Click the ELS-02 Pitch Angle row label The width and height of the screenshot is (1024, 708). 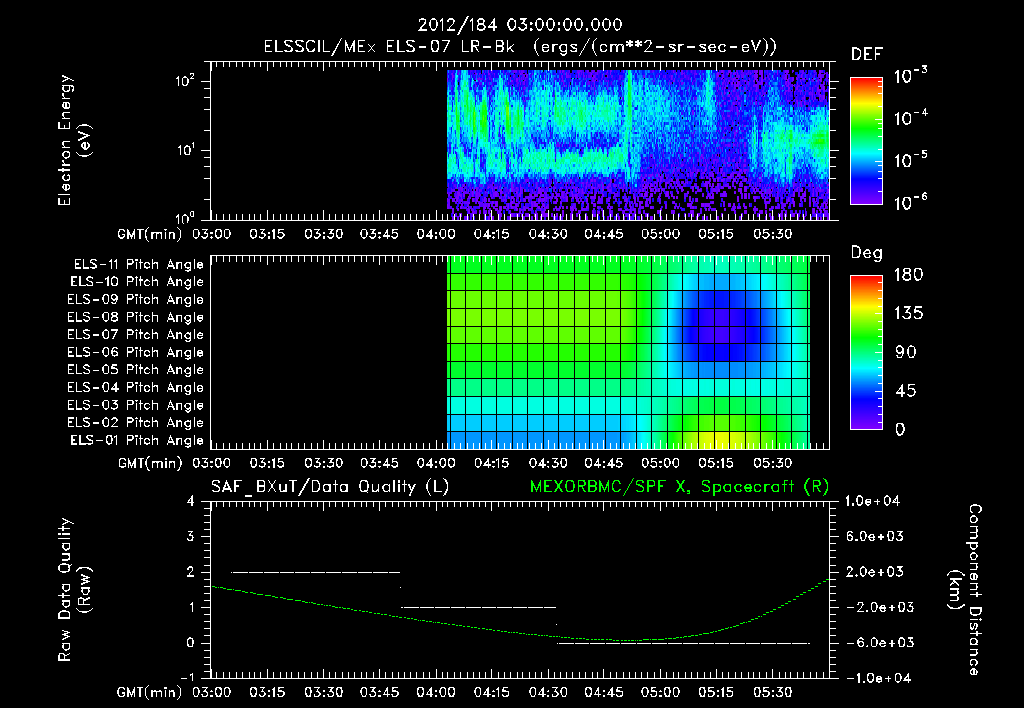click(135, 423)
